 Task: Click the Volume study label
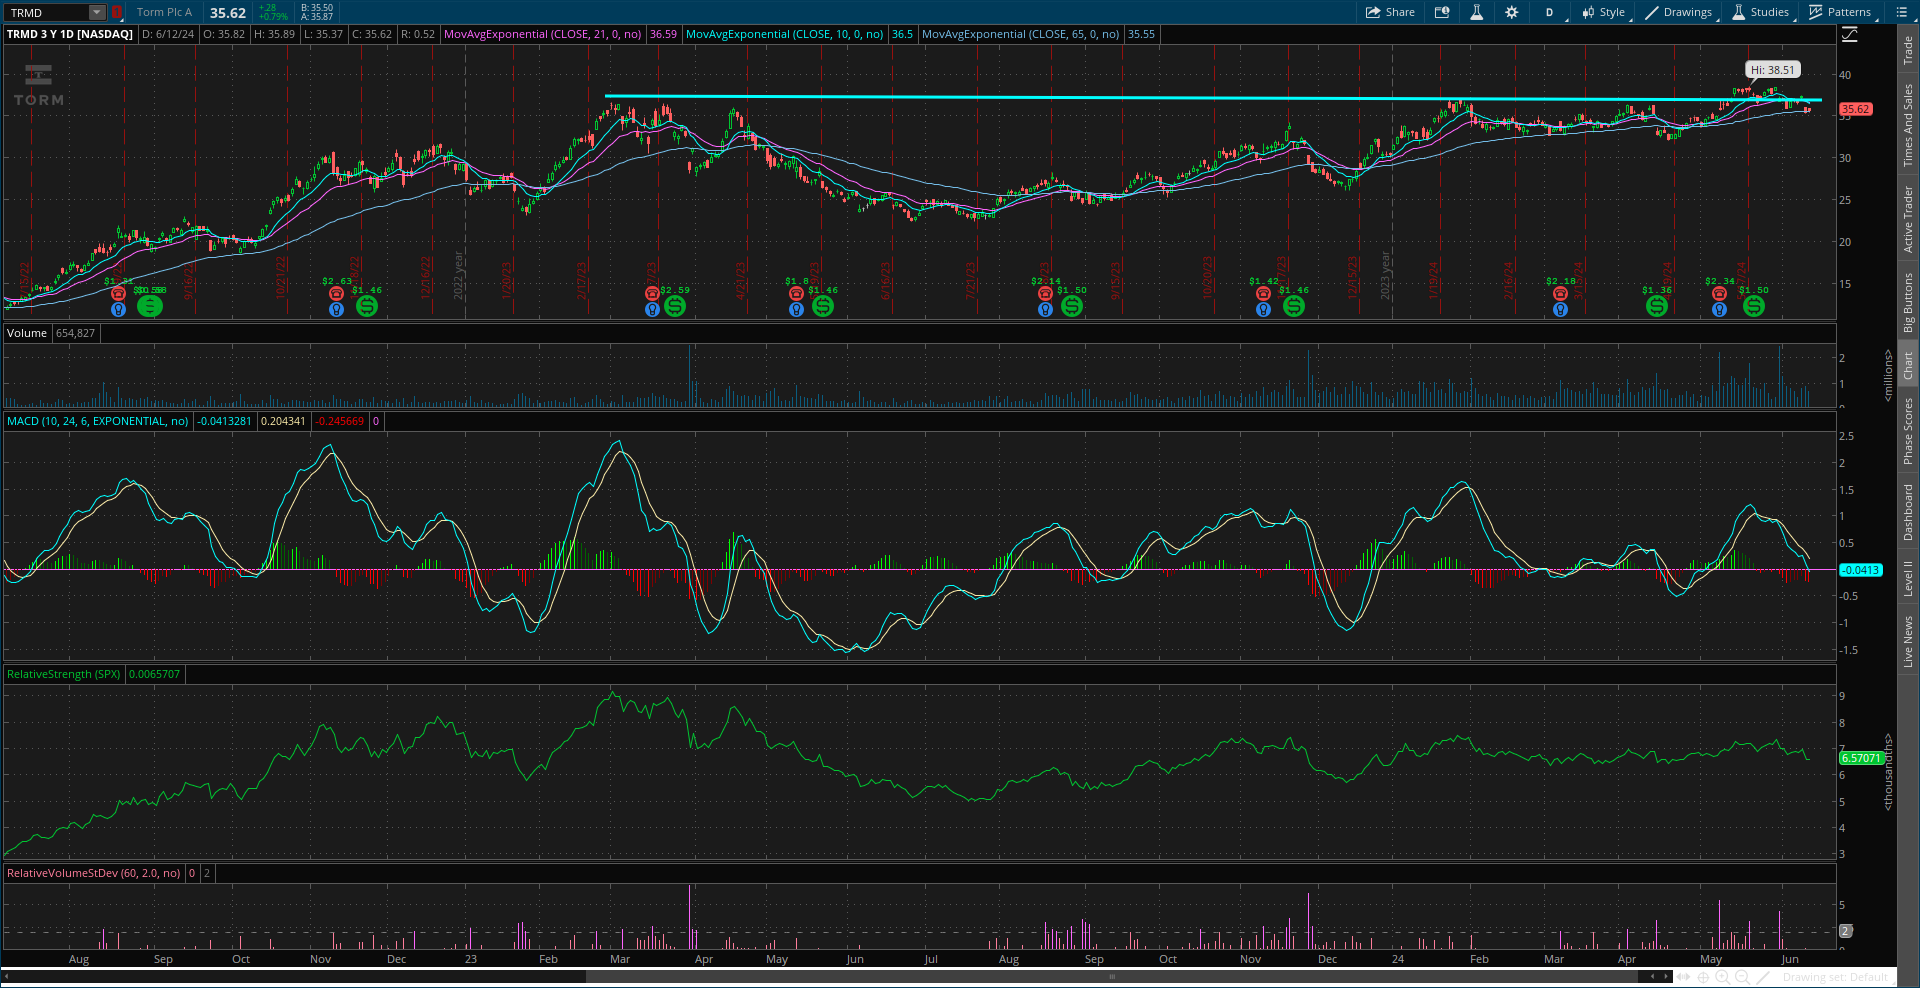[x=27, y=333]
